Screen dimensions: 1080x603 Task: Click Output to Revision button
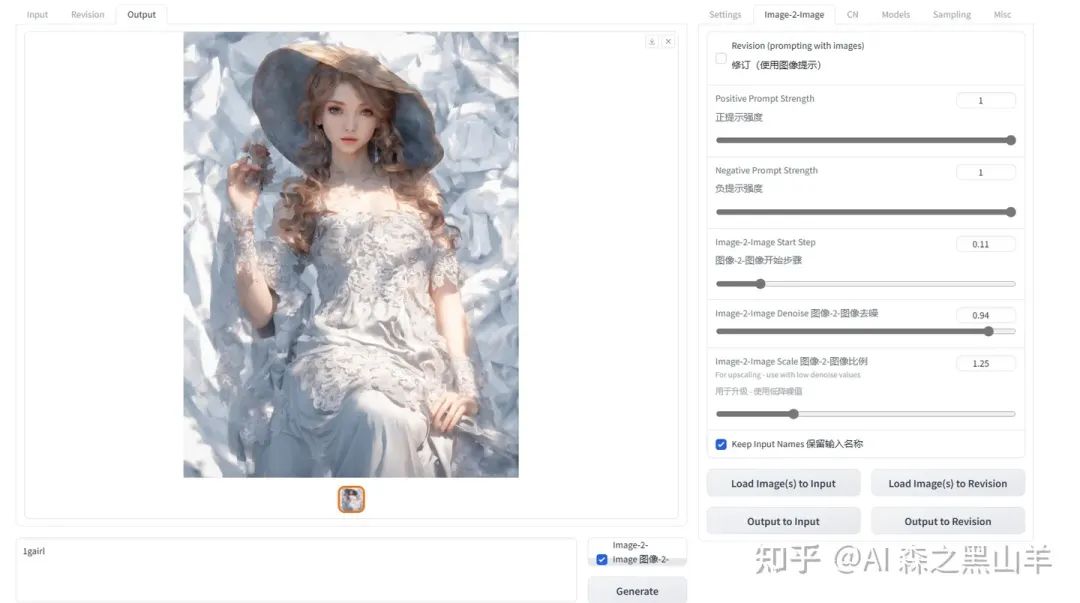(x=948, y=522)
